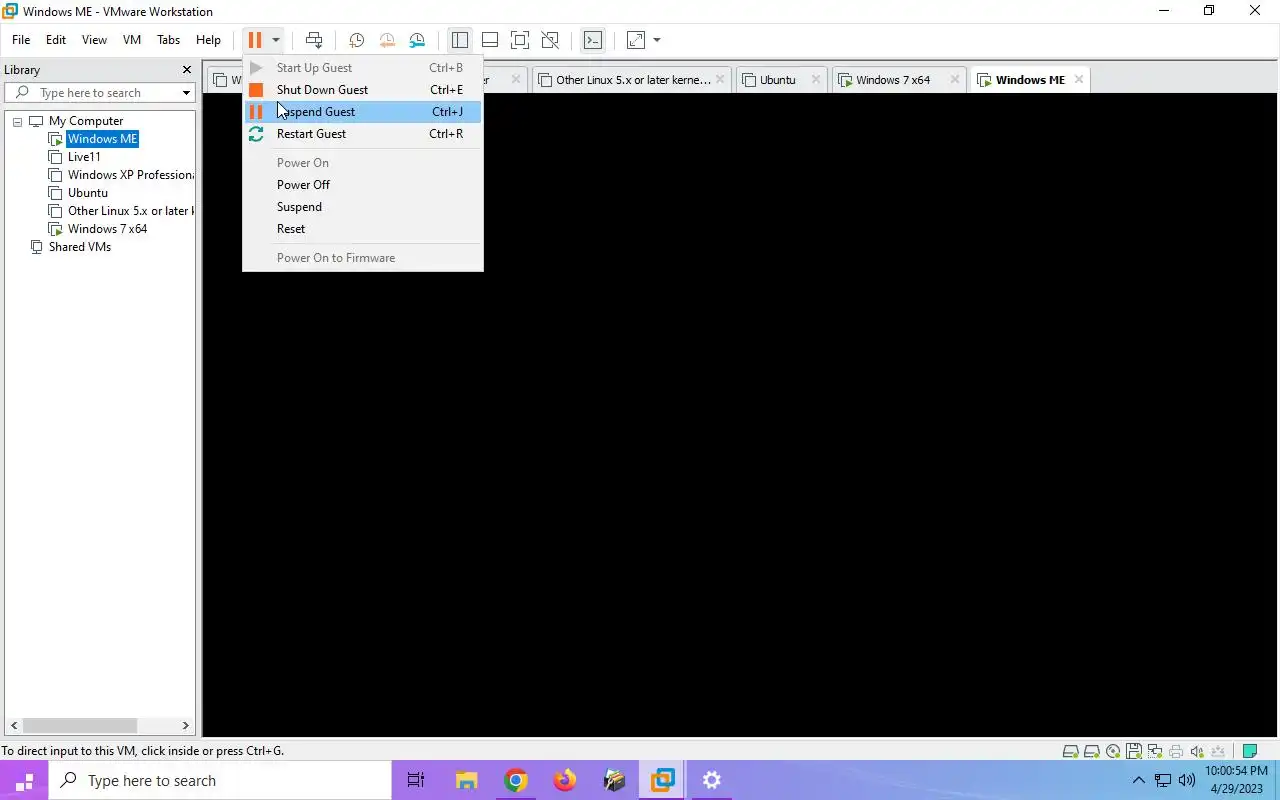1280x800 pixels.
Task: Click the green Restart Guest arrows icon
Action: coord(256,134)
